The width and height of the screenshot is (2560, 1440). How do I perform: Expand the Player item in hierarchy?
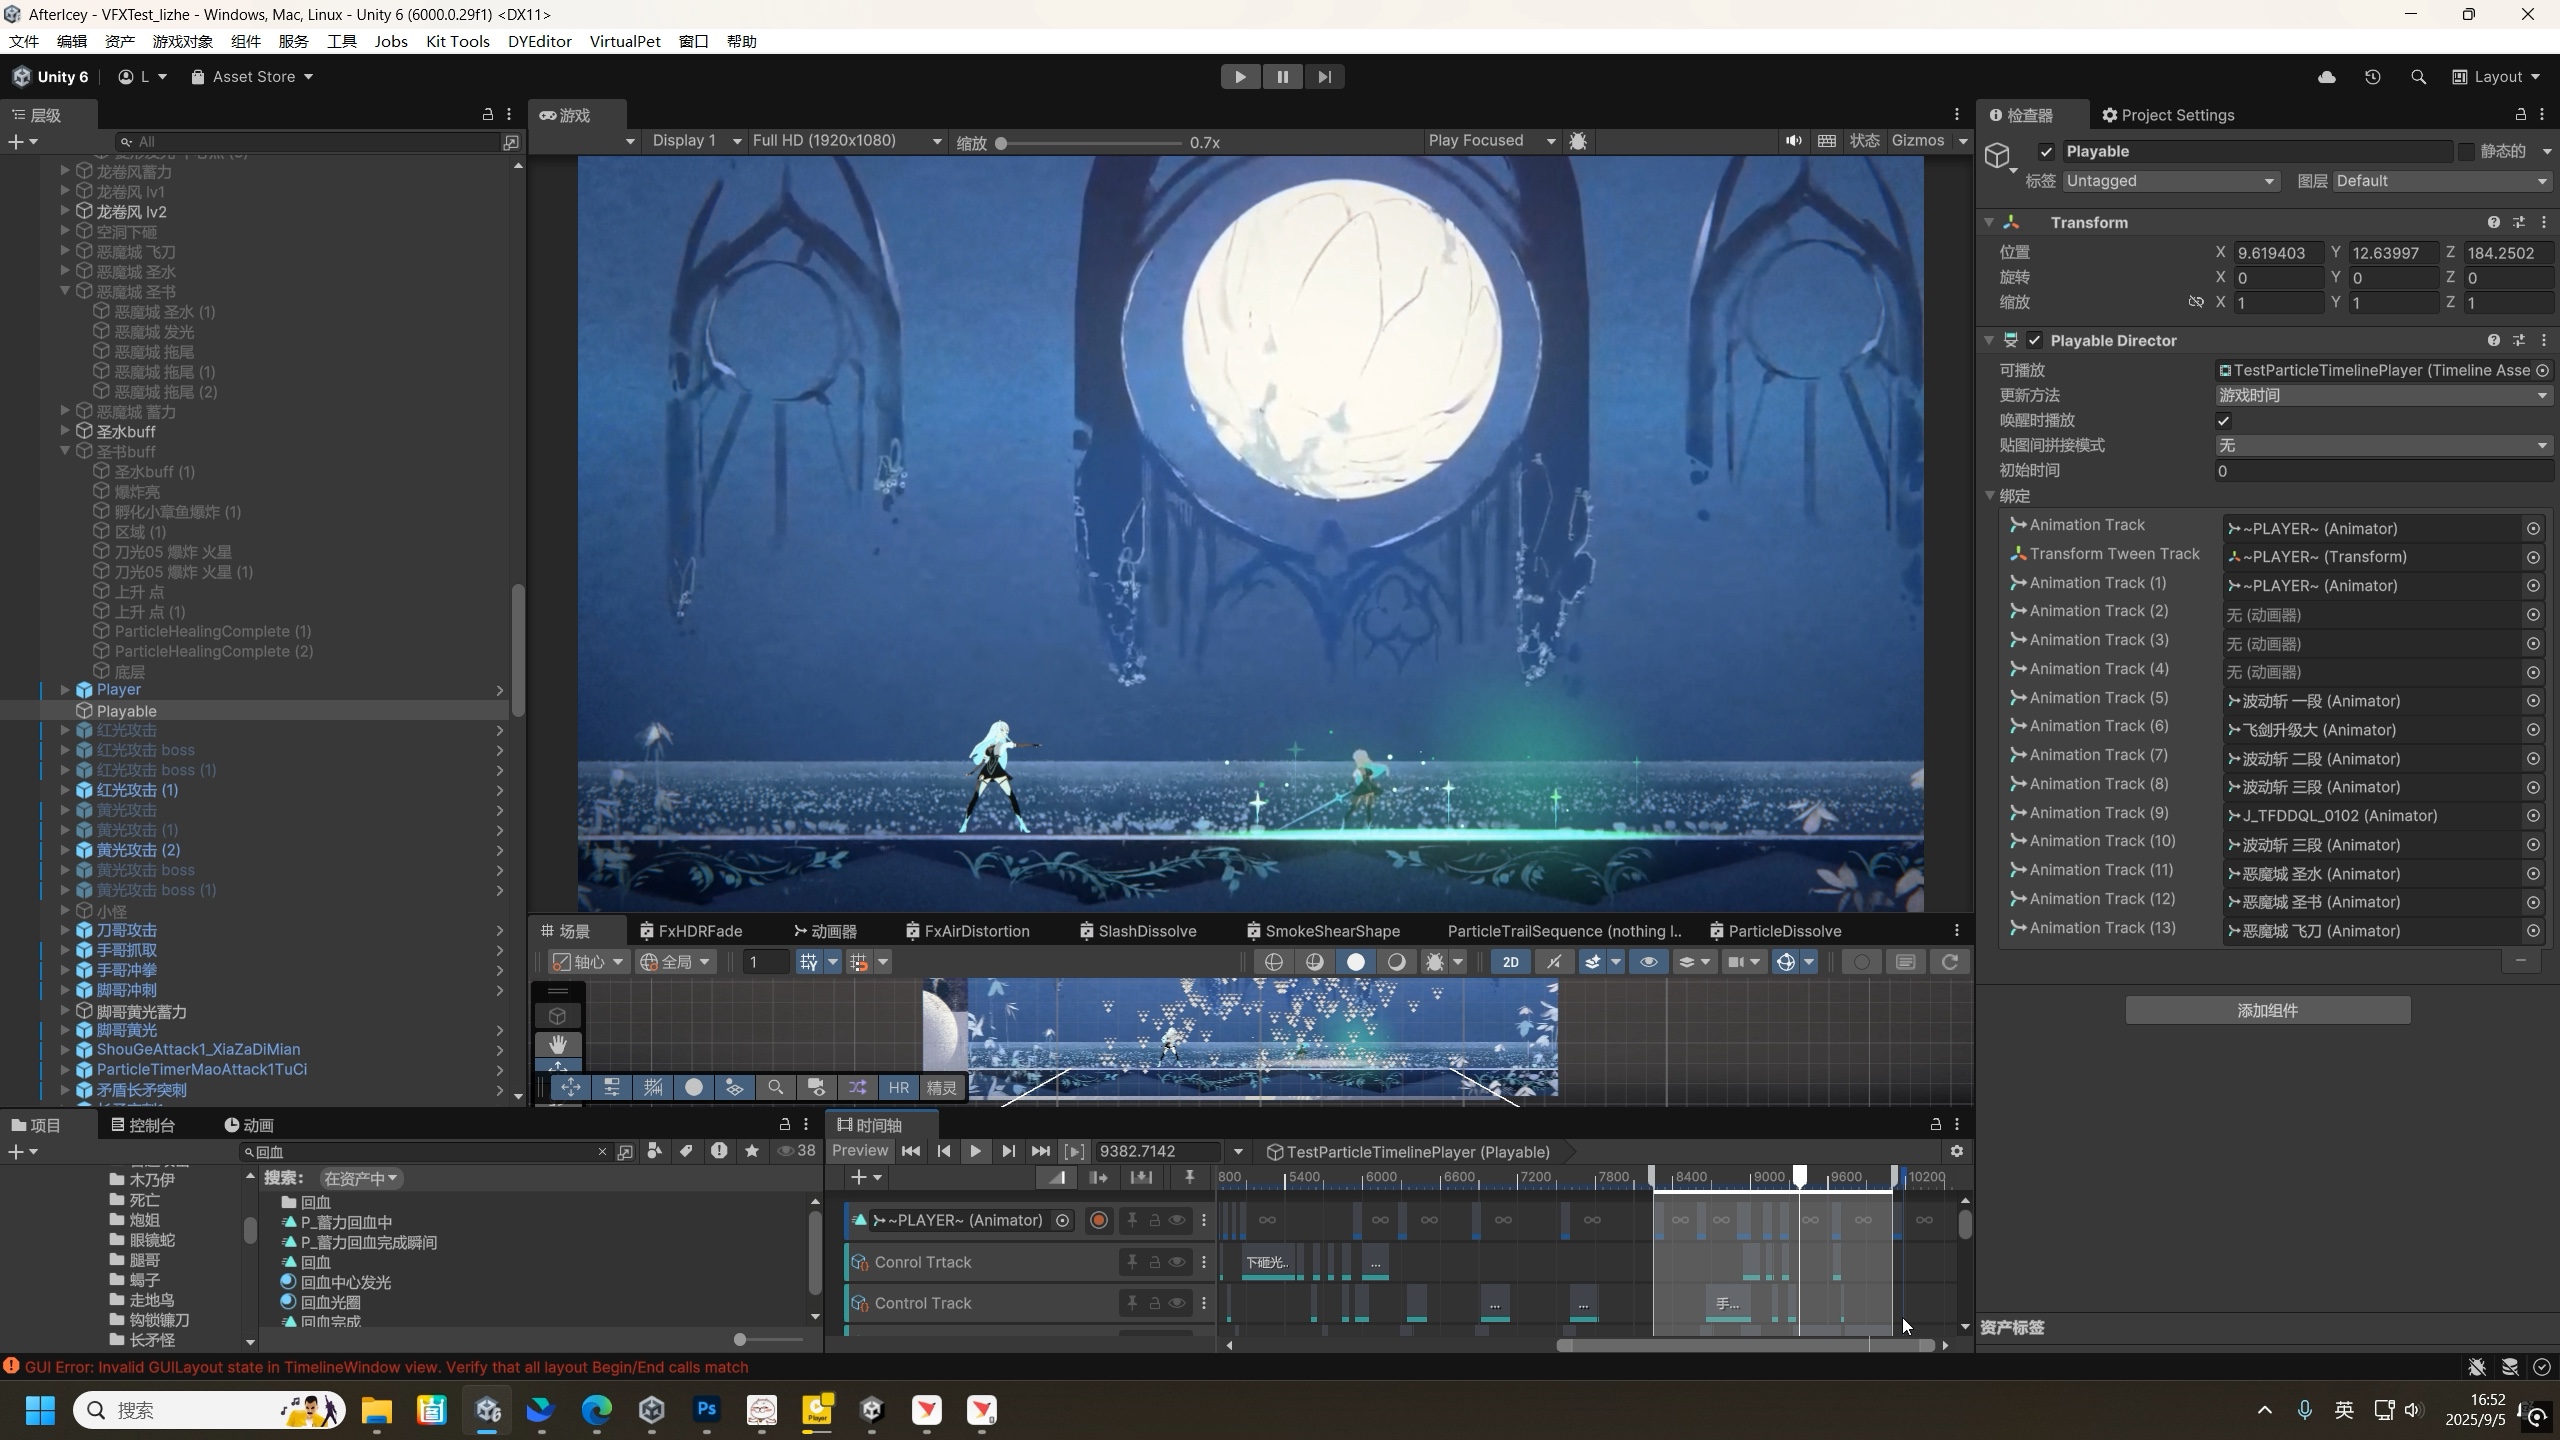click(x=65, y=690)
